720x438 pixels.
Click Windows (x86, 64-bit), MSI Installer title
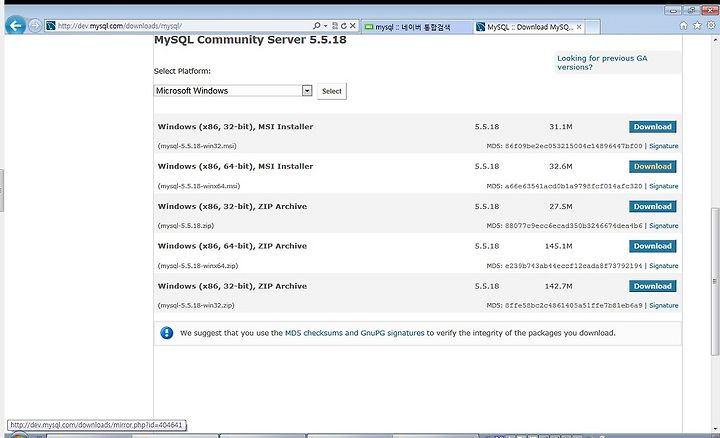[x=236, y=167]
